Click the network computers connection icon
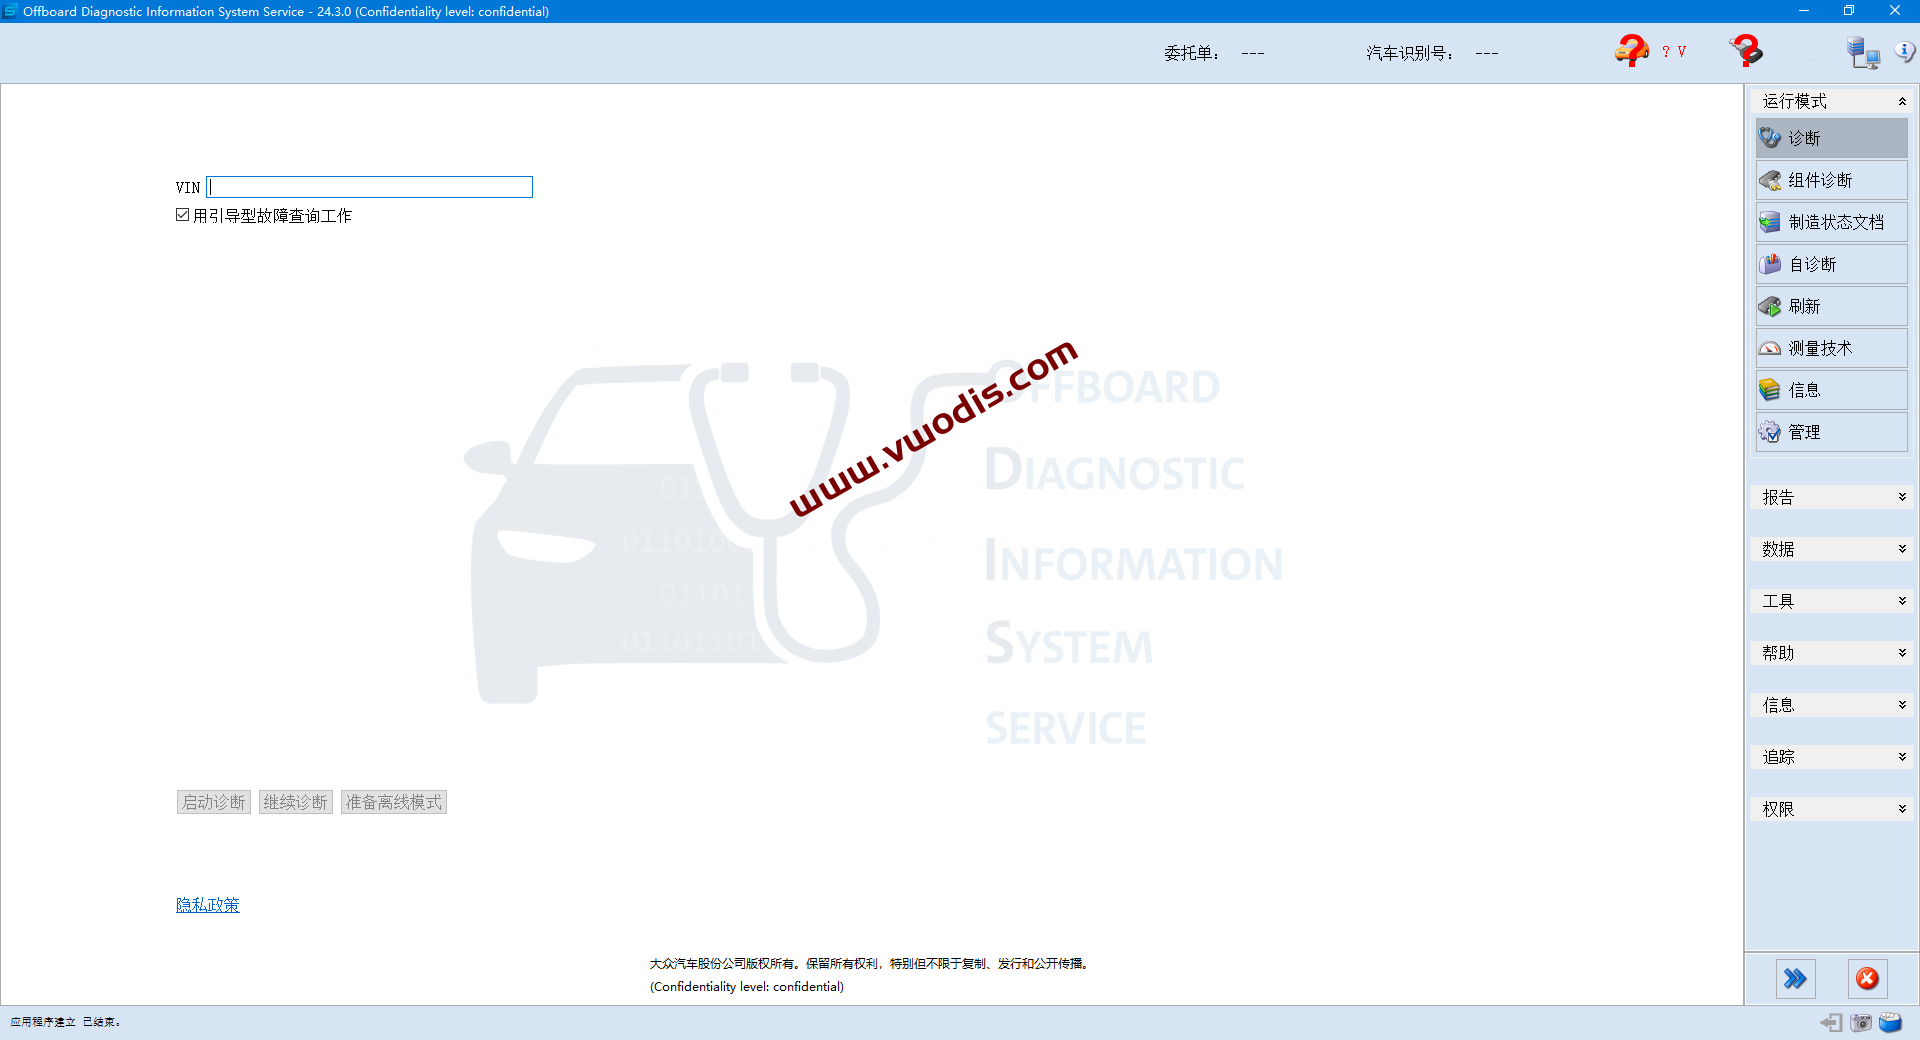This screenshot has height=1040, width=1920. click(1863, 52)
